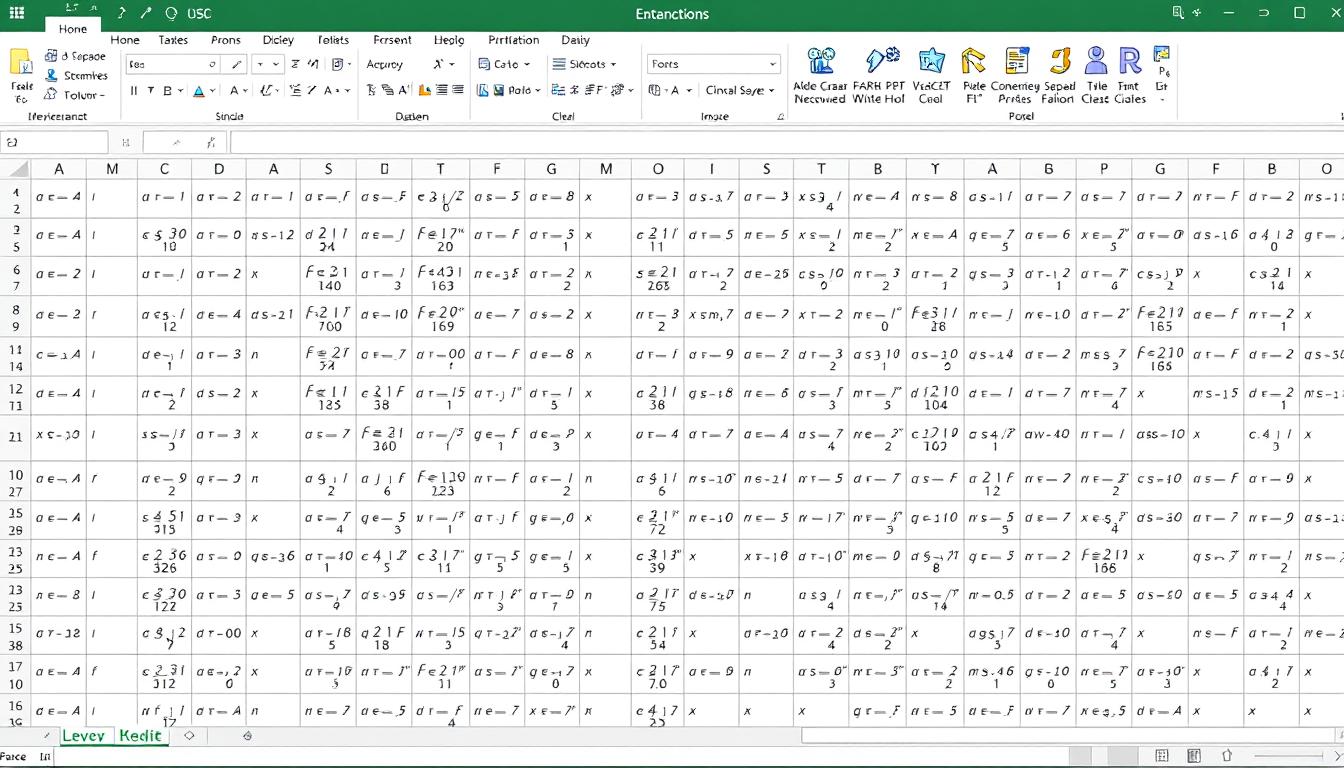Expand the Imaze group dialog launcher
1344x768 pixels.
pos(780,117)
